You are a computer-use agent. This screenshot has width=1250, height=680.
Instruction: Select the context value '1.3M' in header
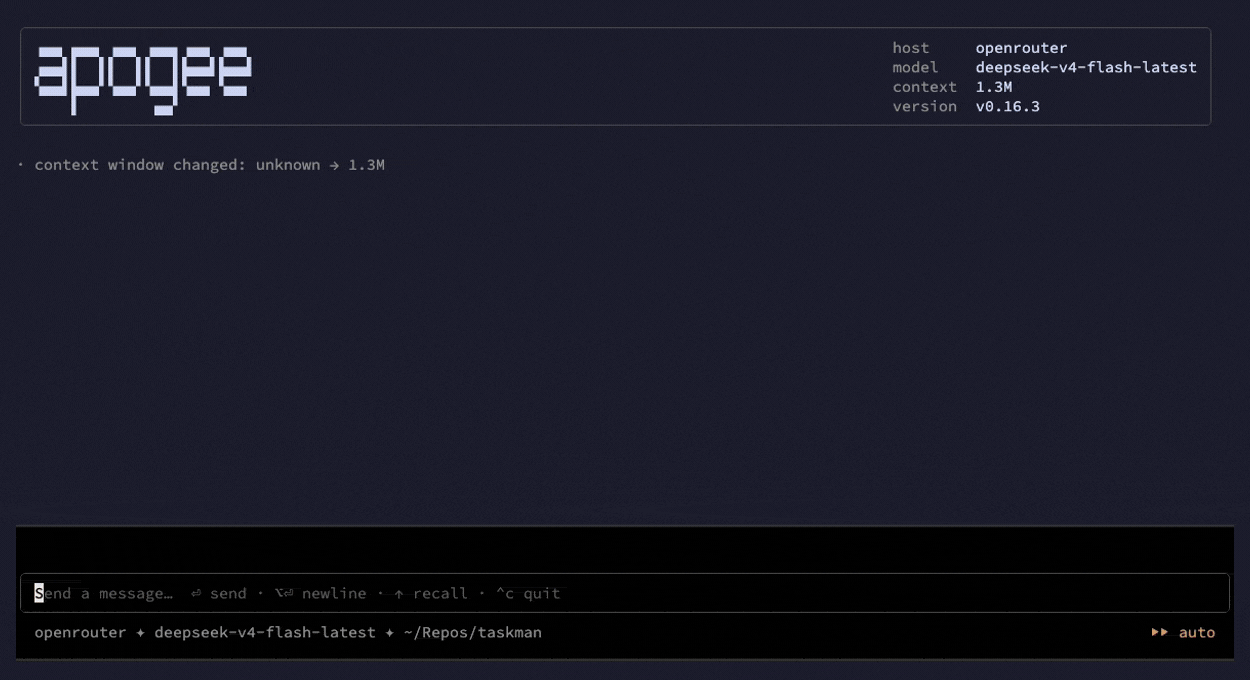click(x=994, y=87)
